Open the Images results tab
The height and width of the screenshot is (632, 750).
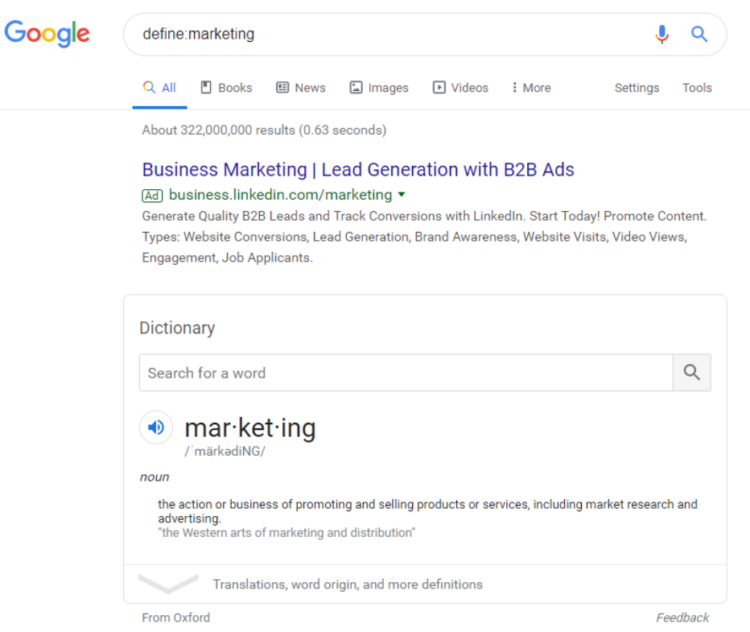point(379,88)
